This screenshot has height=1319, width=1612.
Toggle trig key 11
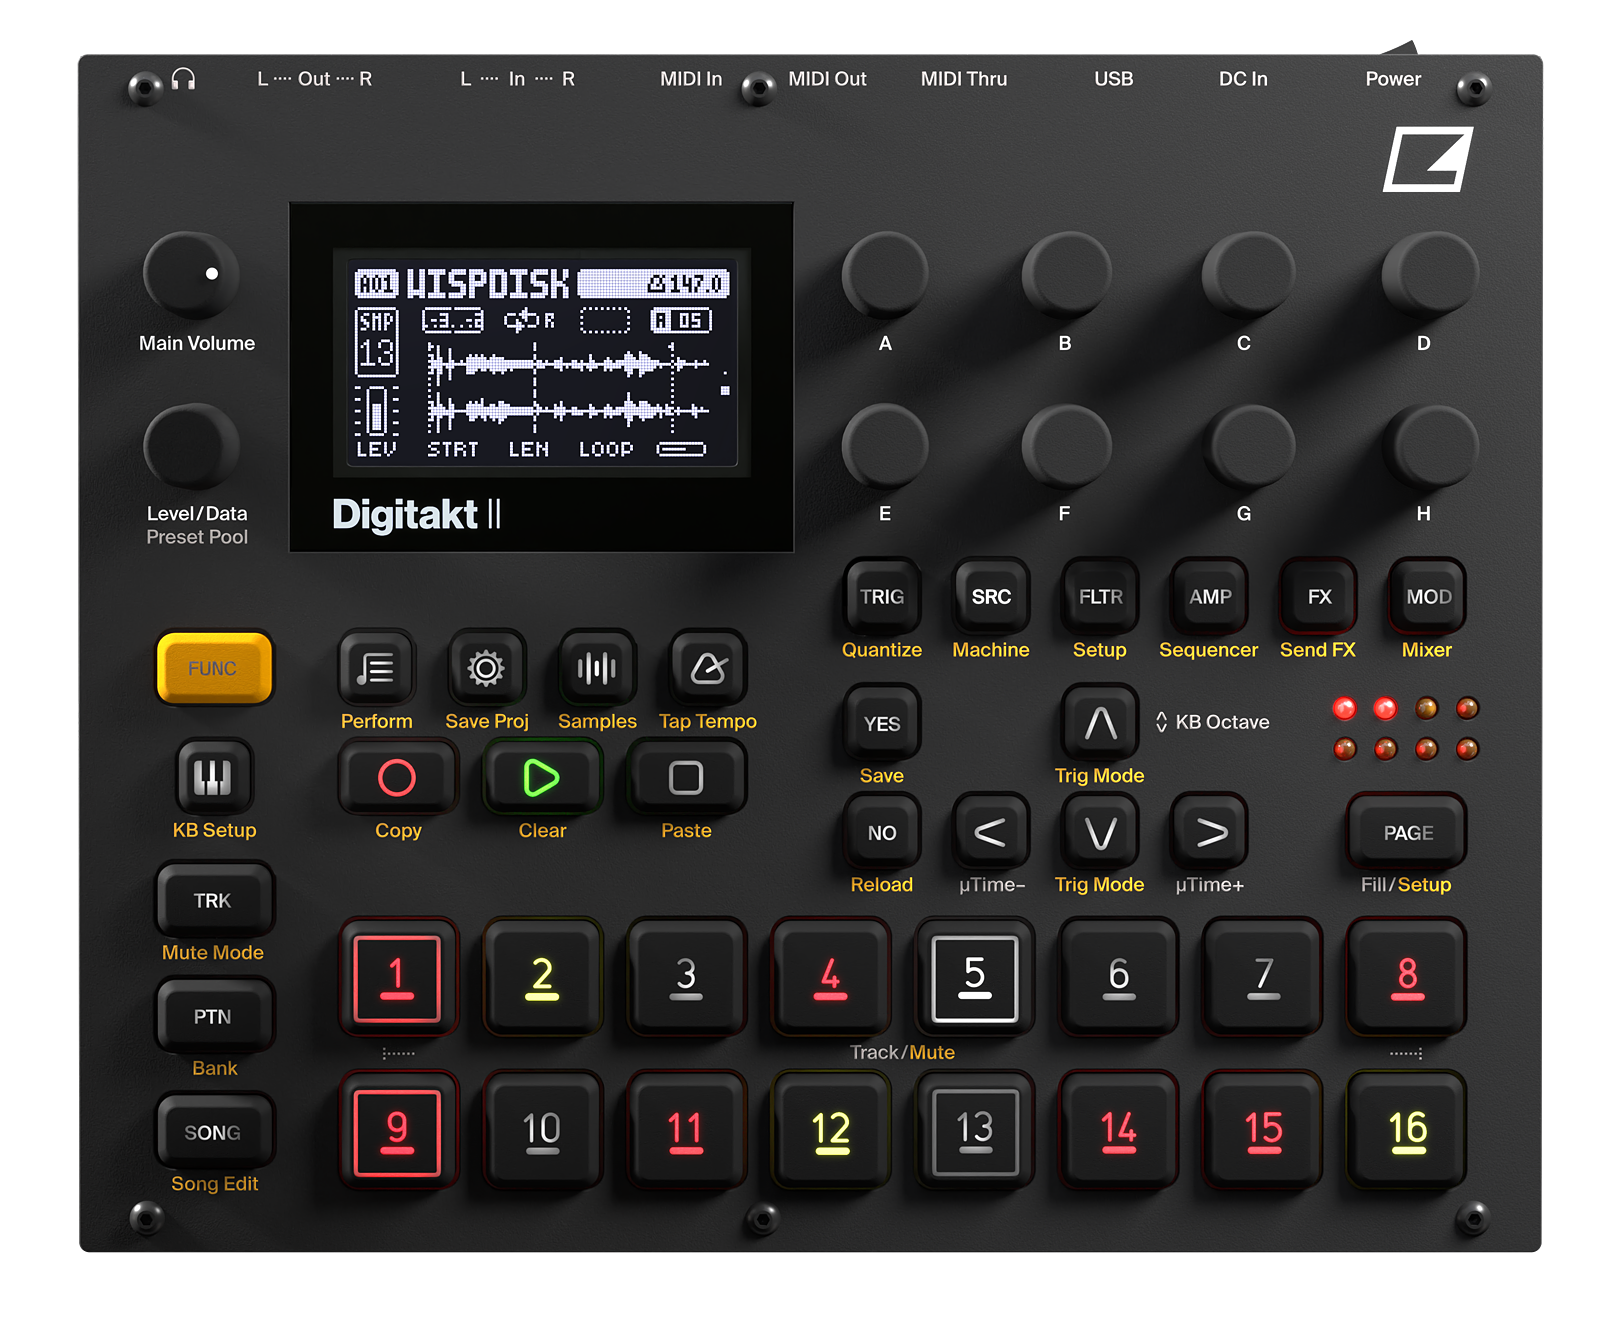(686, 1130)
